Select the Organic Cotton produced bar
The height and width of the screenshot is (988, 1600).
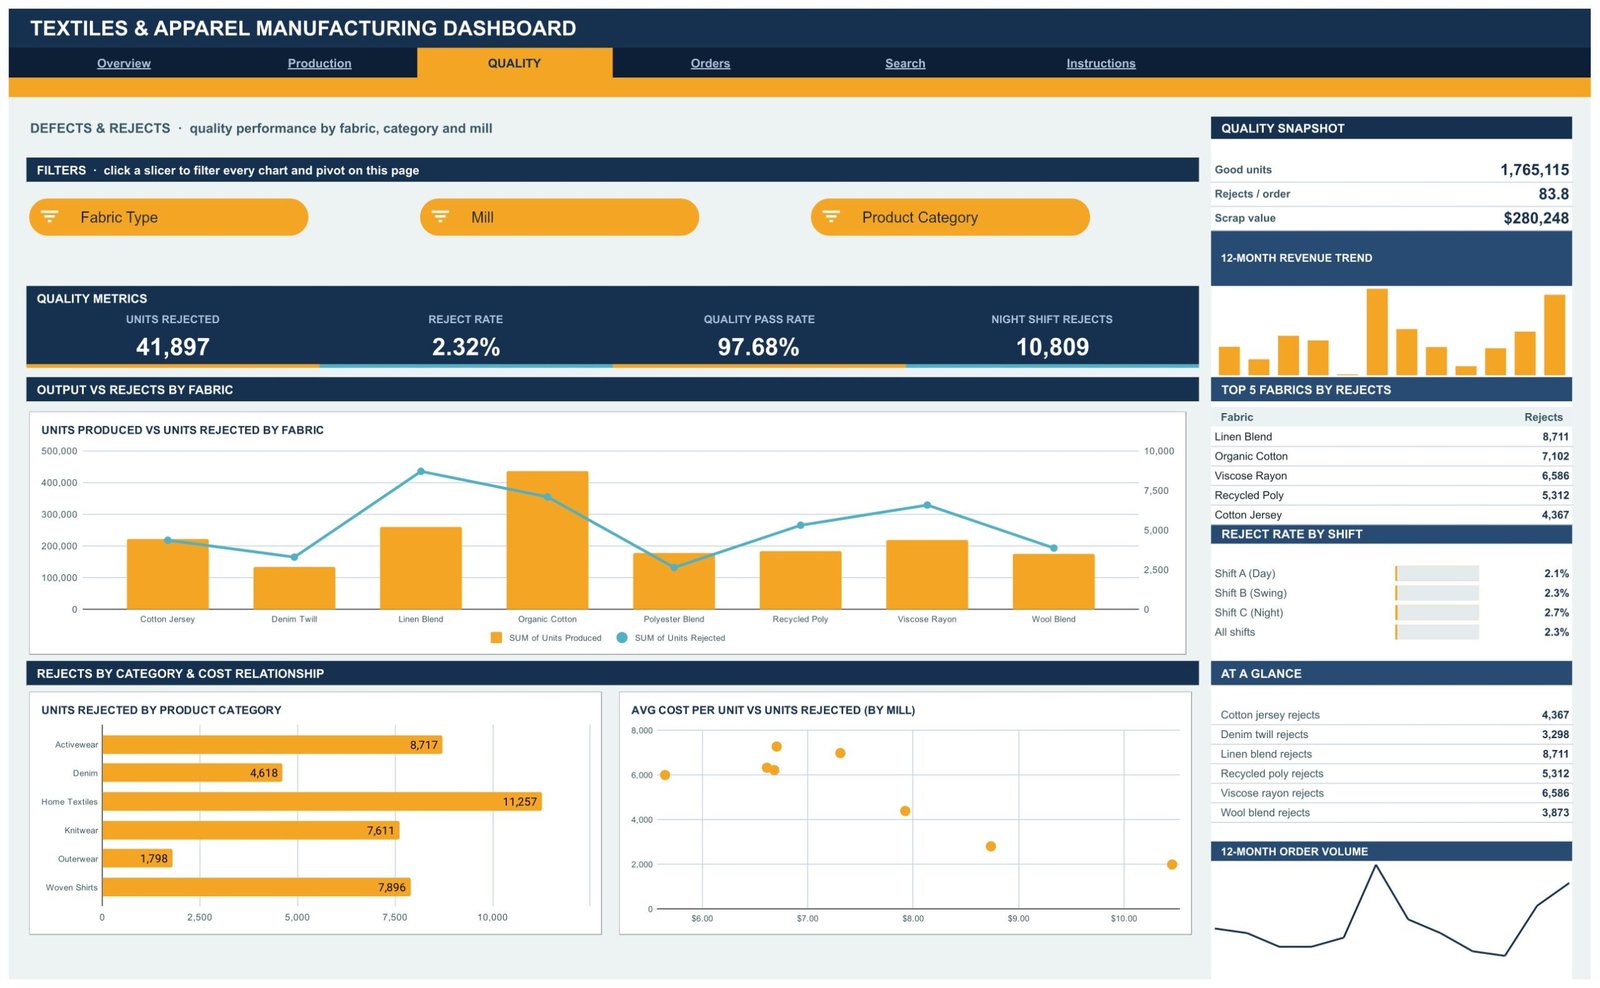(547, 540)
